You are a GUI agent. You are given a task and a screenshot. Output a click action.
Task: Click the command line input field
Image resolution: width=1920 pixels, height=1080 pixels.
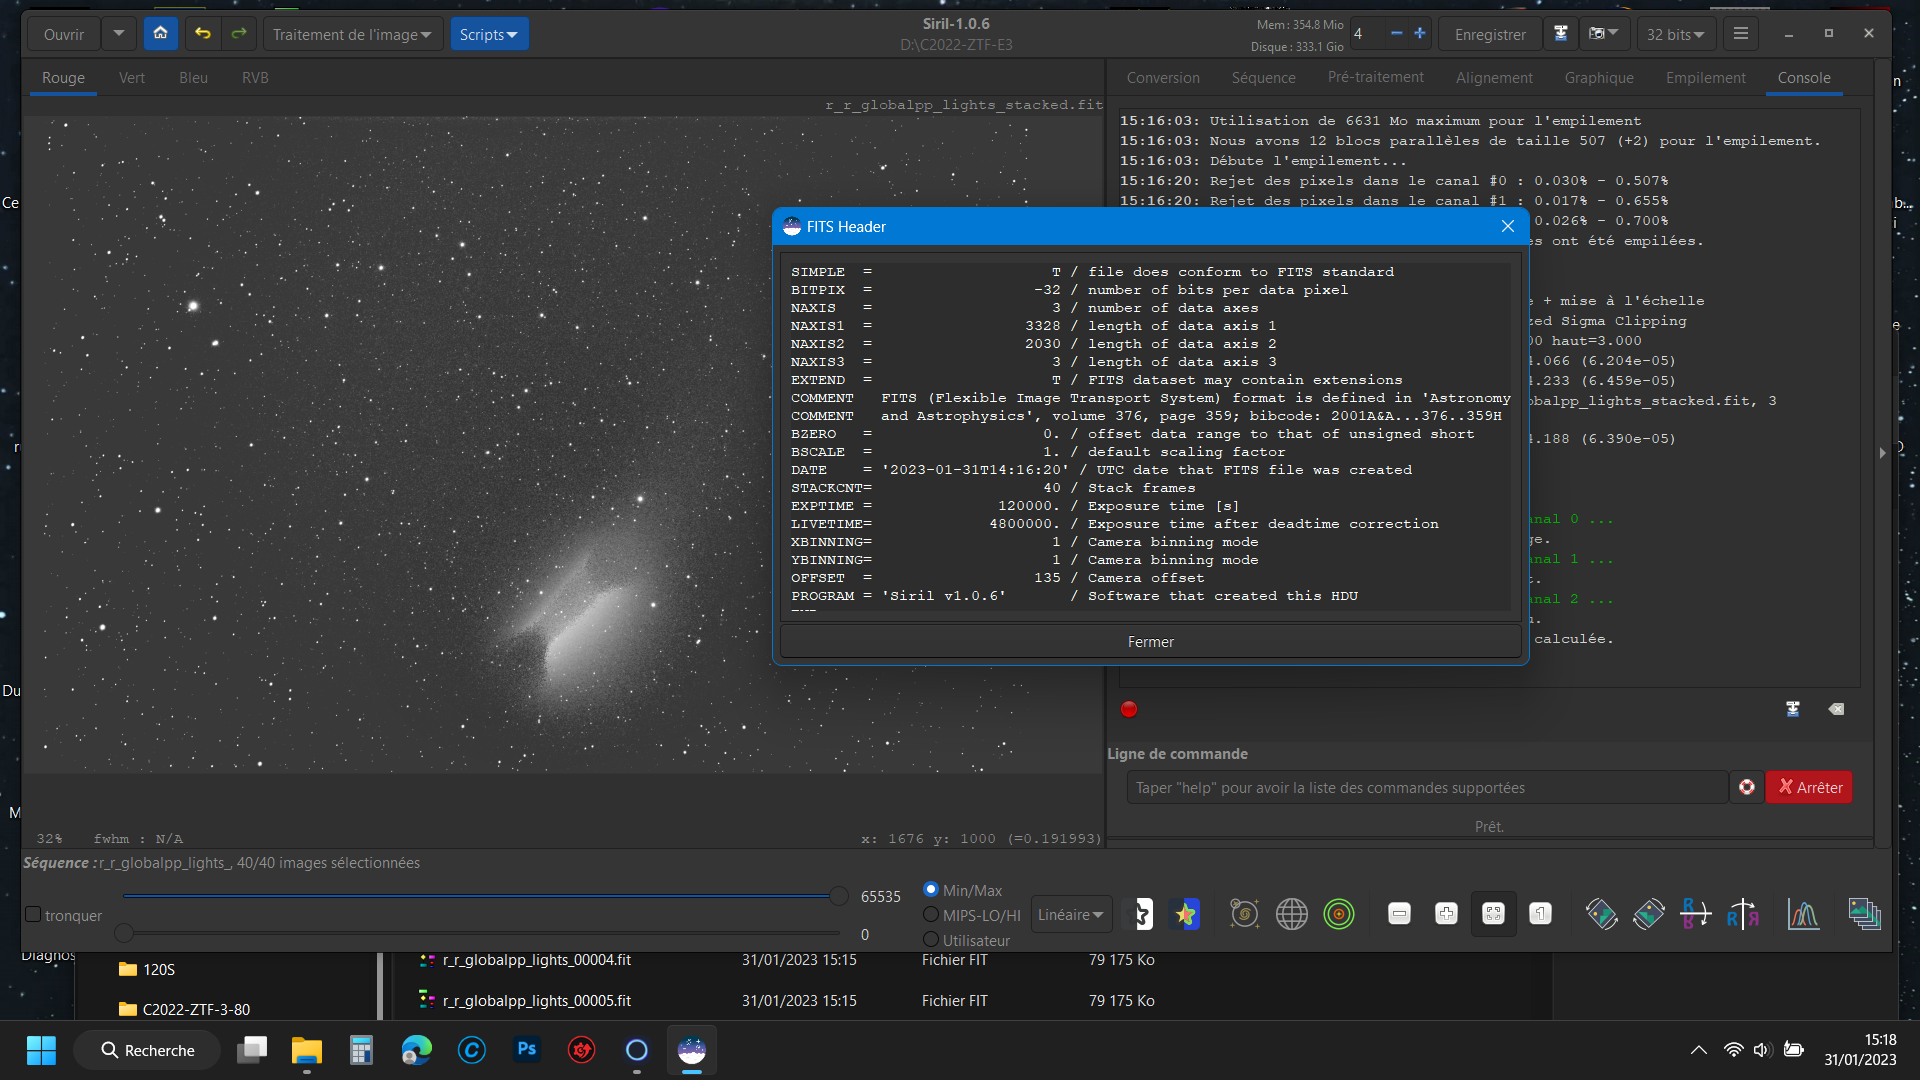(x=1426, y=788)
